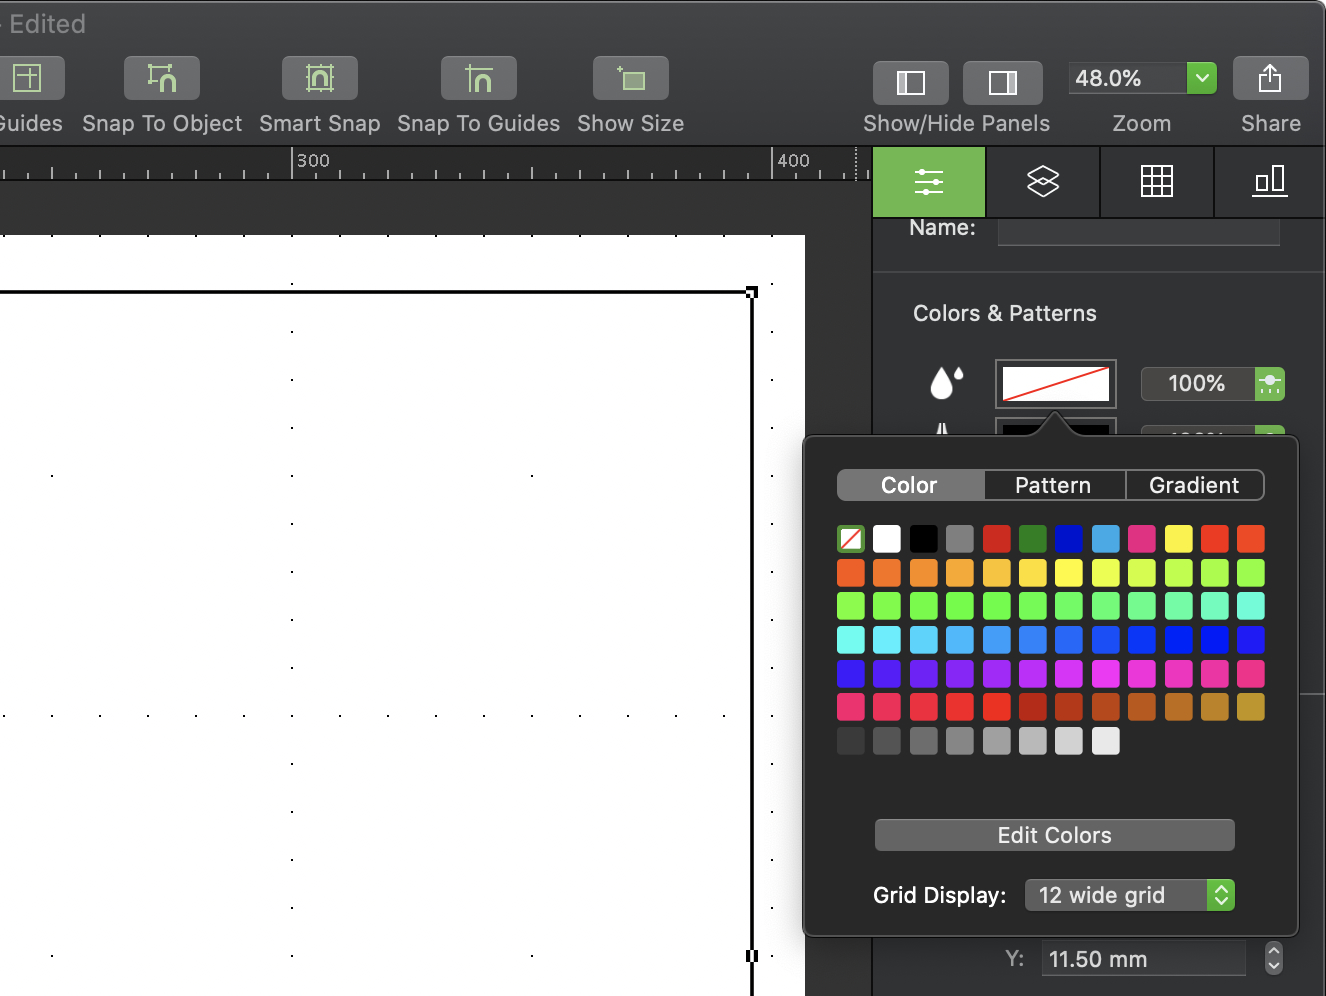Select the no-fill swatch
This screenshot has height=996, width=1326.
coord(851,539)
